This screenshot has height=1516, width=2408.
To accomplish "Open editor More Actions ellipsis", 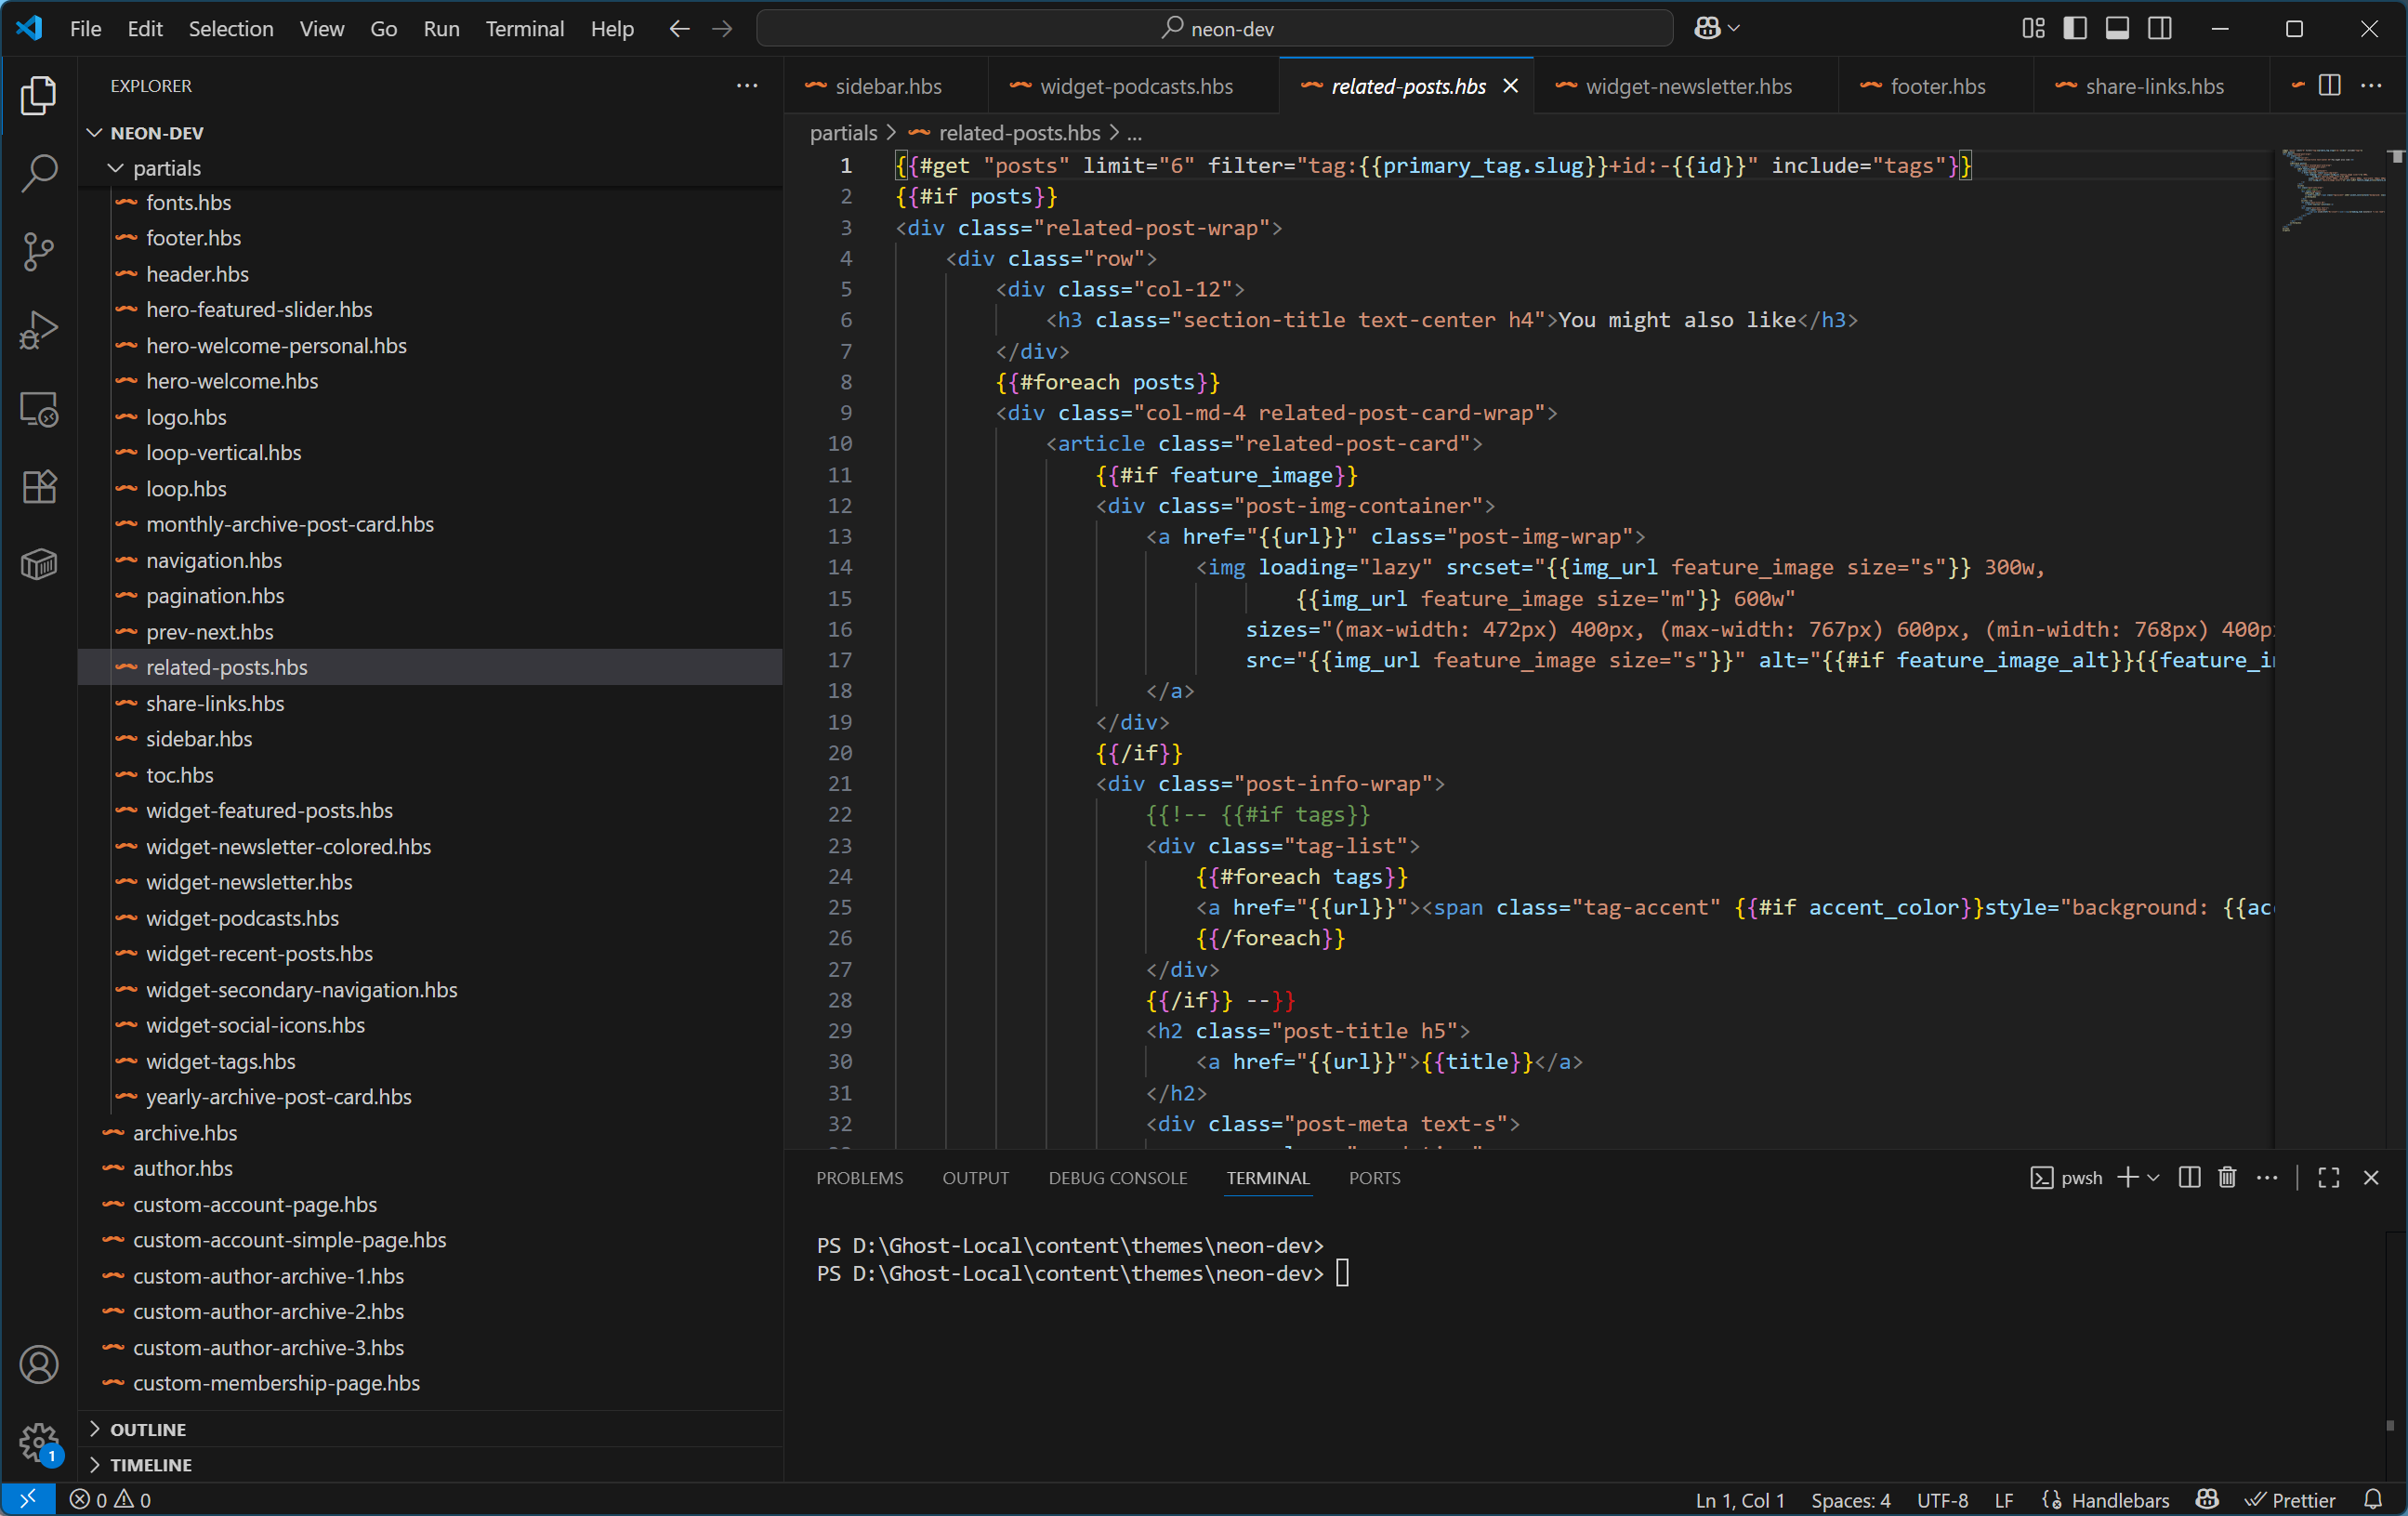I will pyautogui.click(x=2371, y=86).
